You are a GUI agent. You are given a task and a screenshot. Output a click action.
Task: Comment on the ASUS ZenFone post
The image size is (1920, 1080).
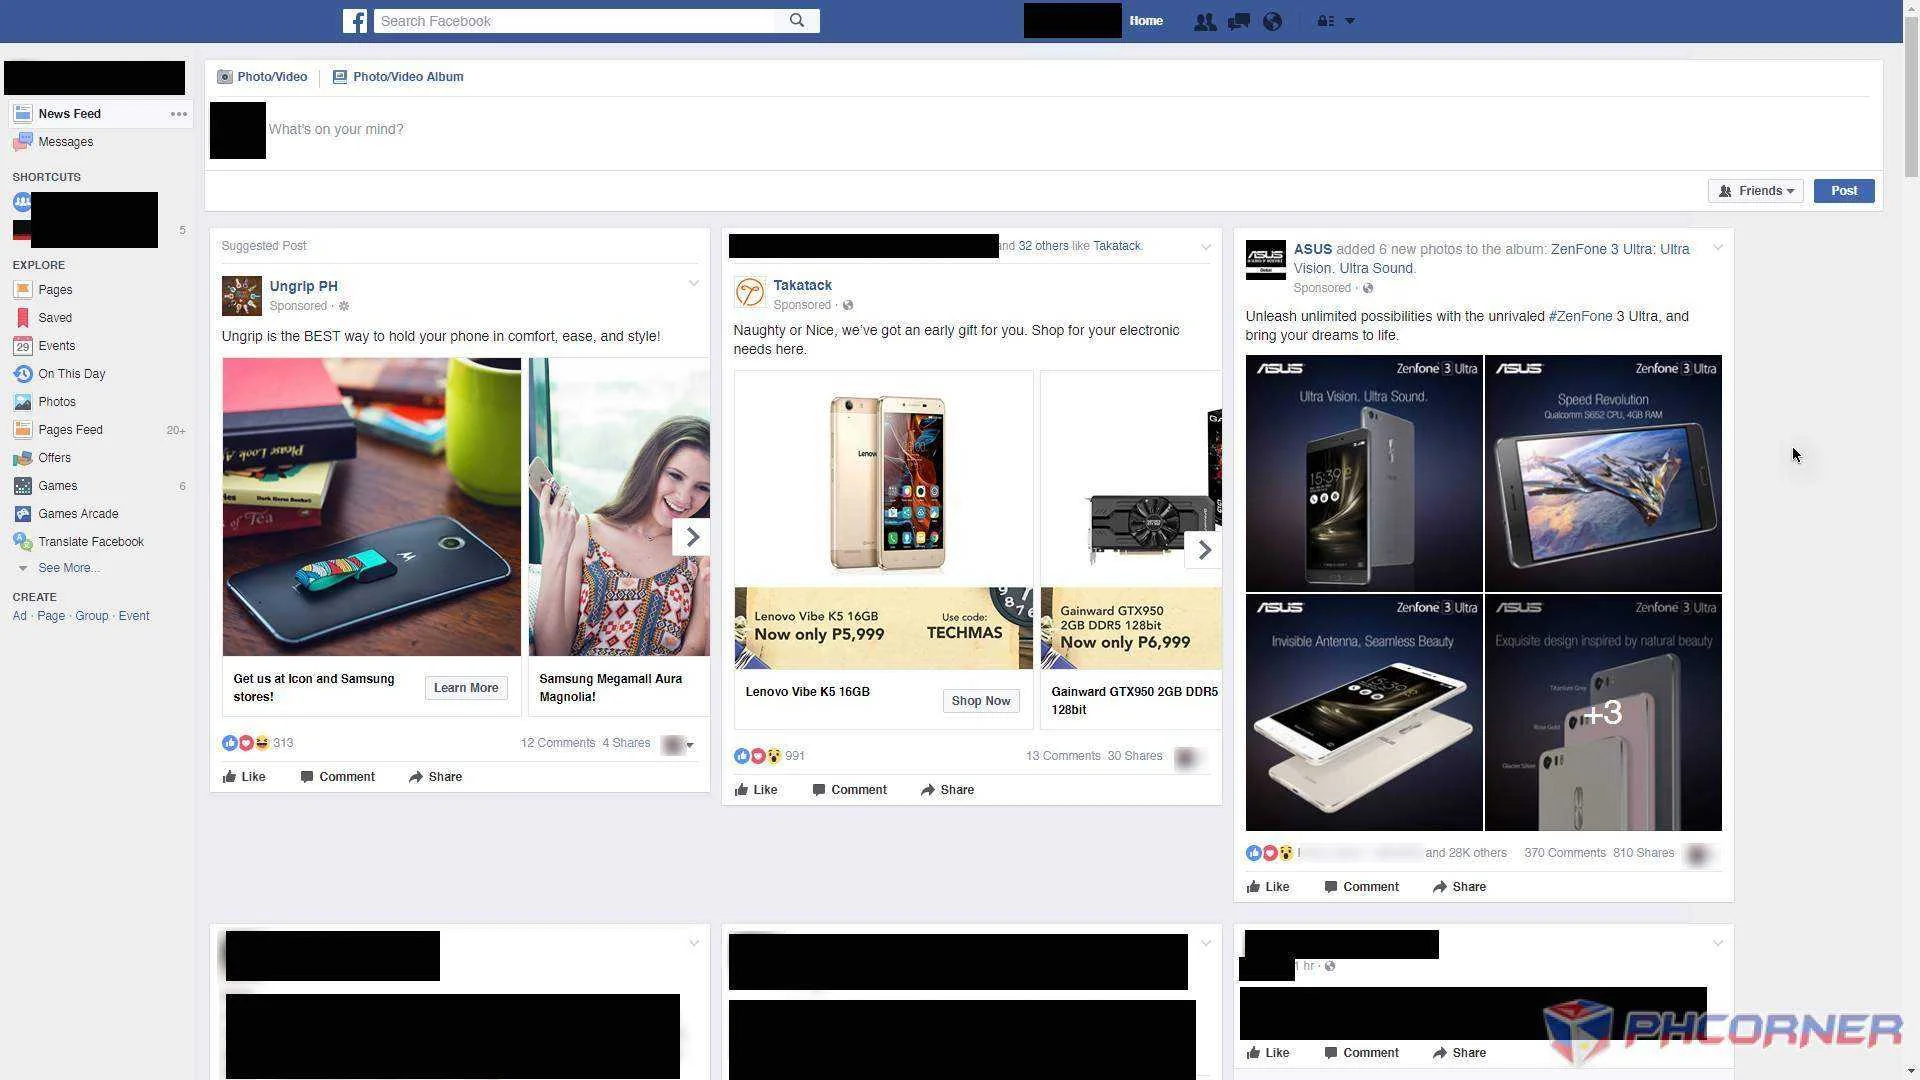[x=1362, y=887]
